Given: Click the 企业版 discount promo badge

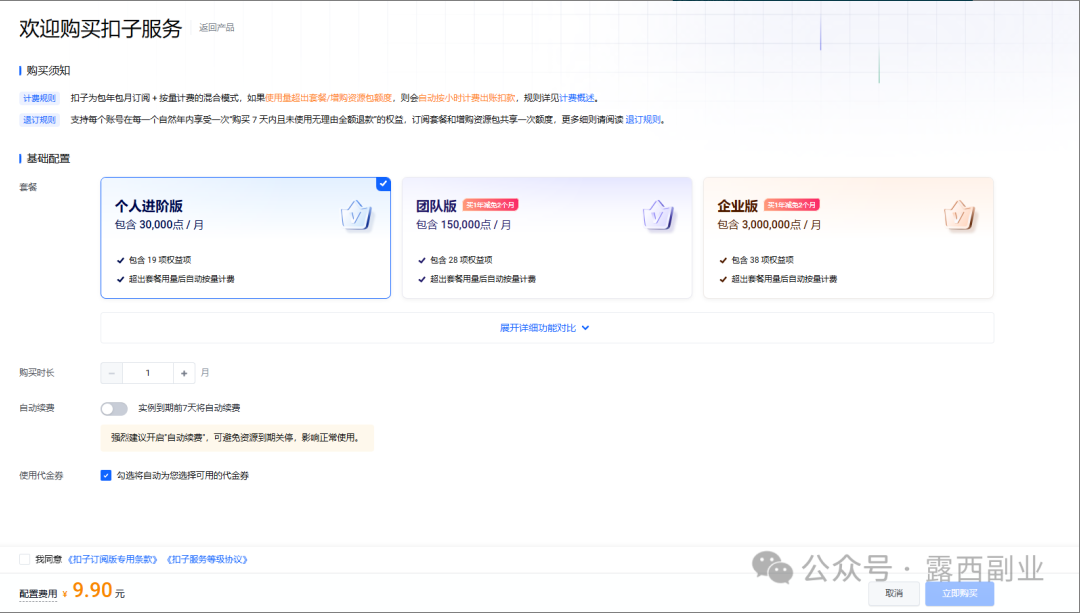Looking at the screenshot, I should 792,205.
